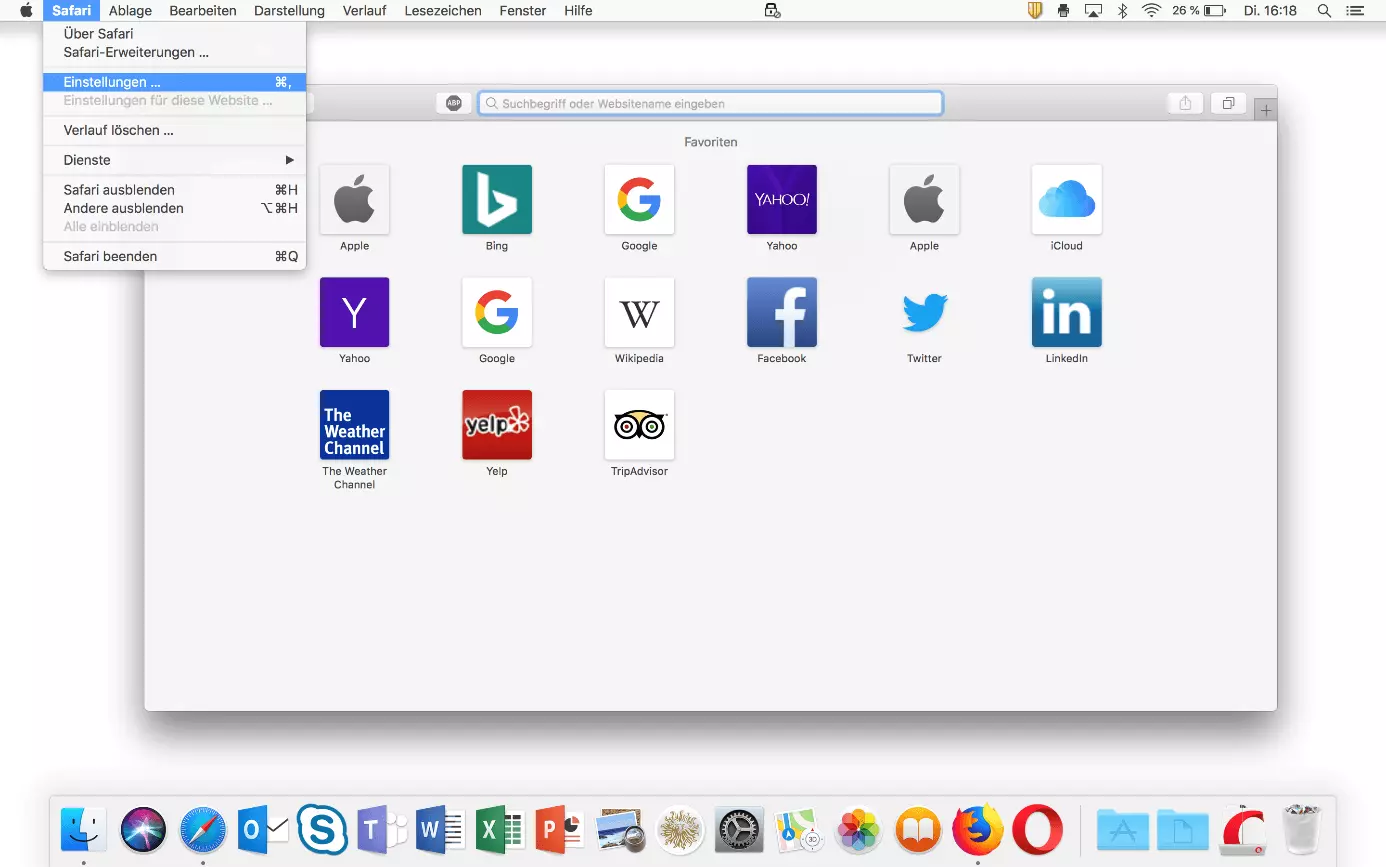Image resolution: width=1386 pixels, height=867 pixels.
Task: Click the ABP Adblock Plus toolbar icon
Action: pos(454,103)
